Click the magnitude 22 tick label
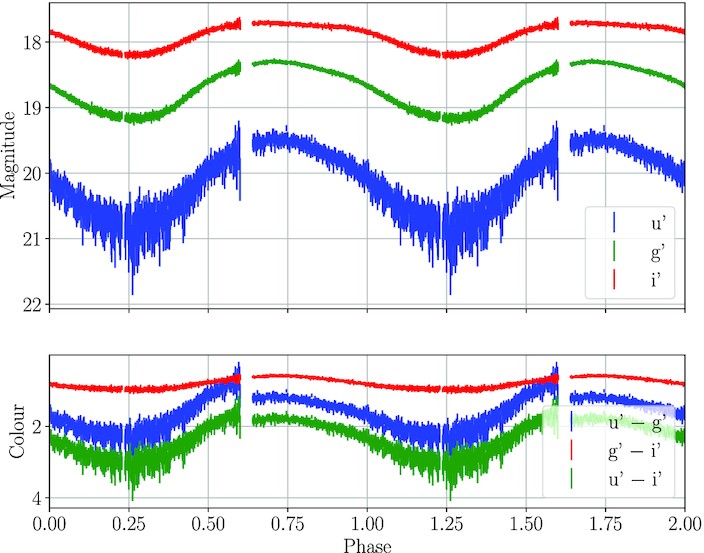 click(31, 304)
